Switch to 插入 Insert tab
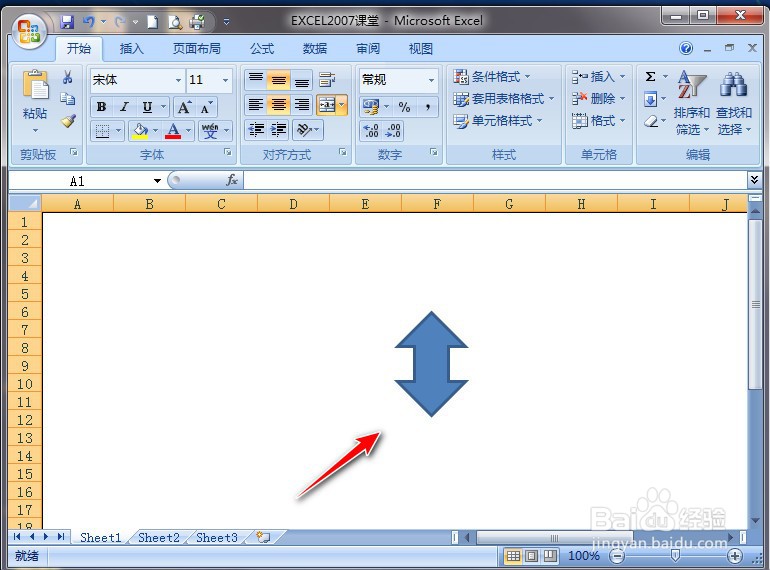Viewport: 770px width, 570px height. click(x=131, y=48)
